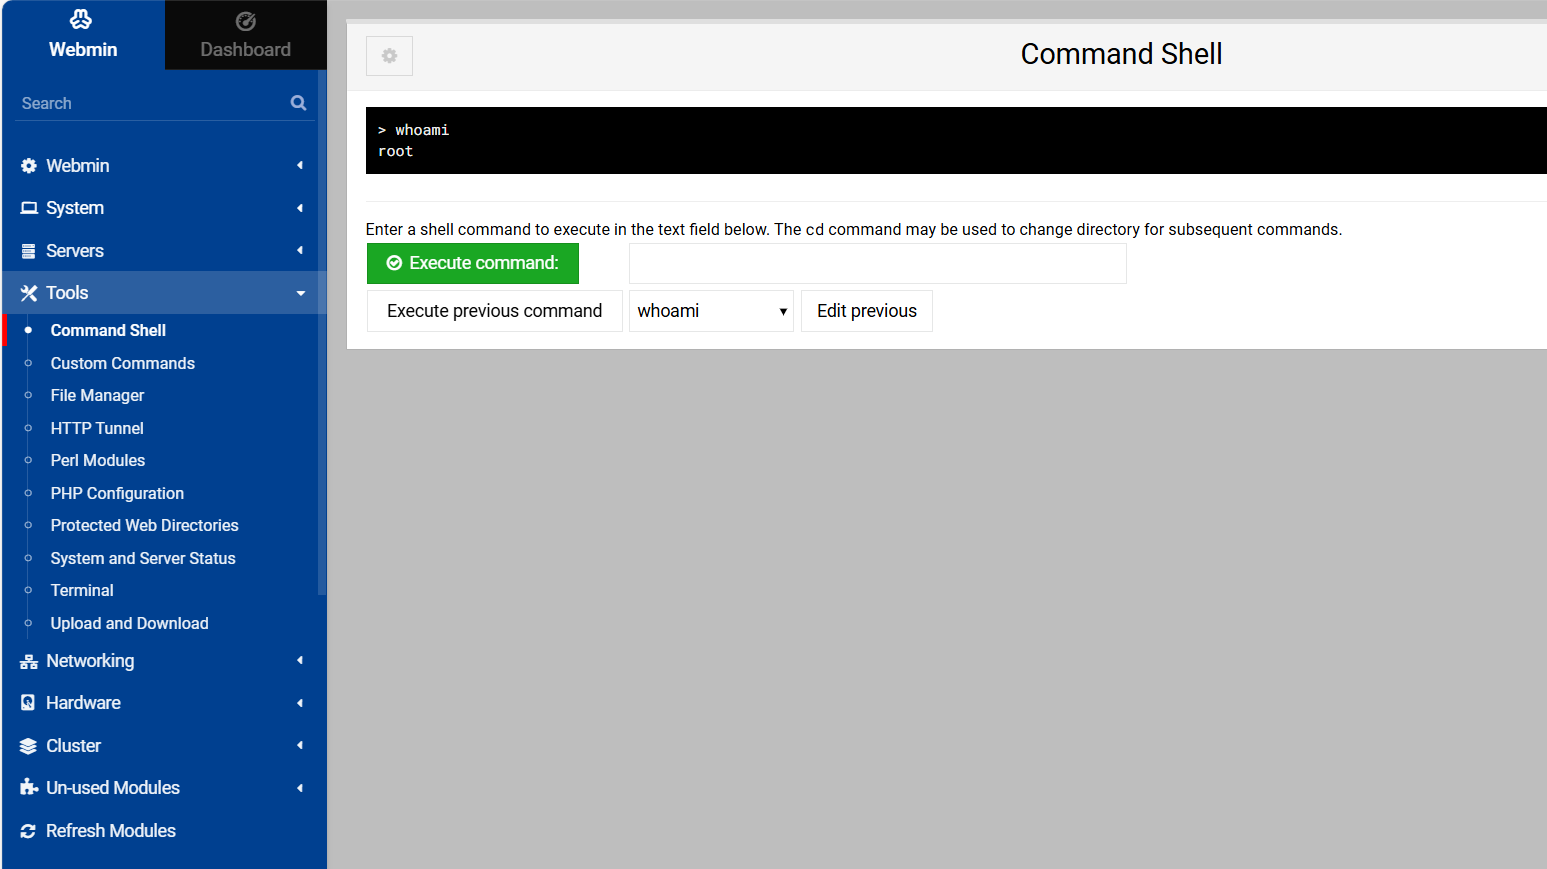The height and width of the screenshot is (869, 1547).
Task: Expand the Webmin category arrow
Action: click(x=300, y=166)
